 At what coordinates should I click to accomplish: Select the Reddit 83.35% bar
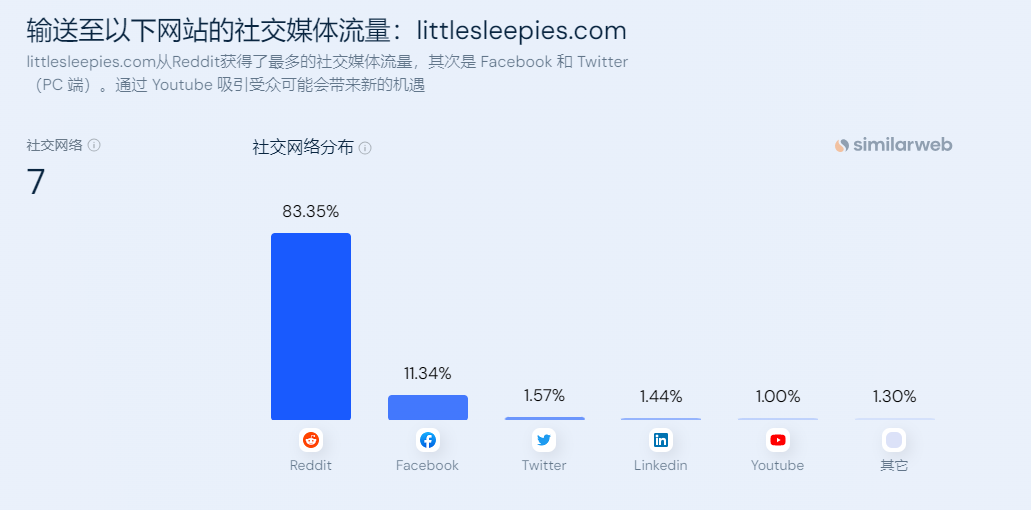[x=311, y=327]
